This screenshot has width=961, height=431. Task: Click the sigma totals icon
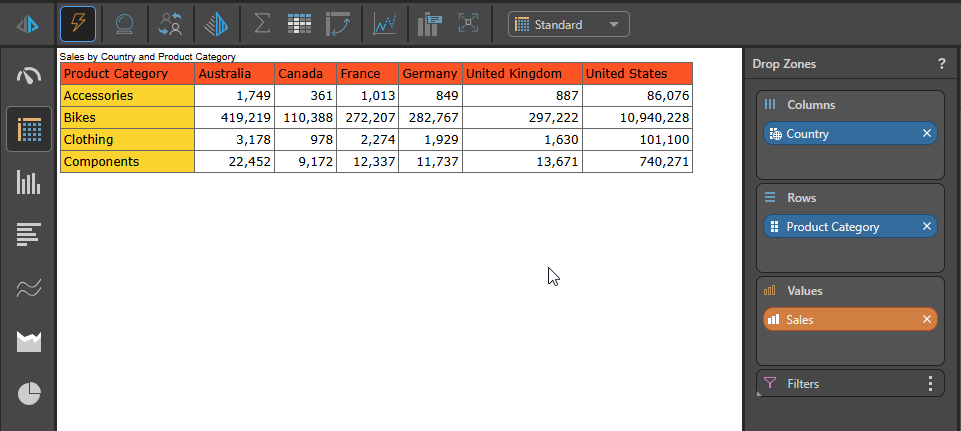click(262, 25)
